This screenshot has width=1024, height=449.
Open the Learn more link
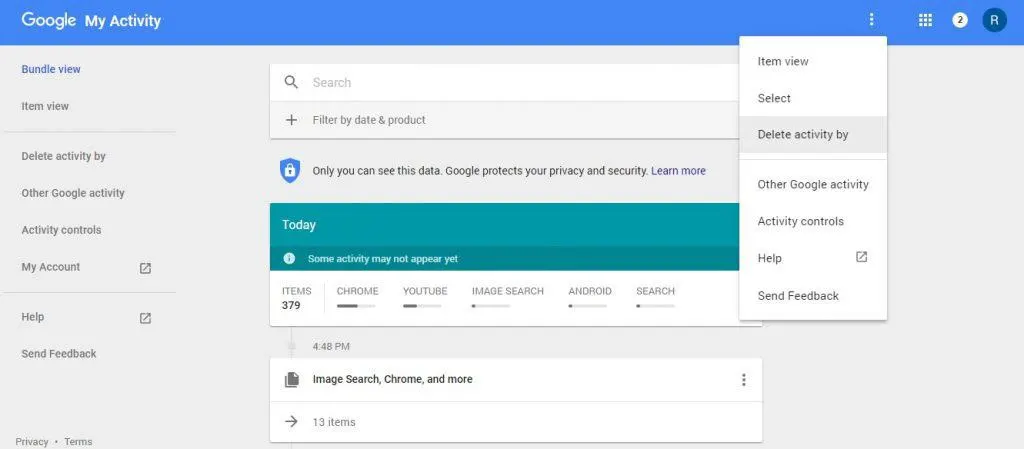click(679, 171)
